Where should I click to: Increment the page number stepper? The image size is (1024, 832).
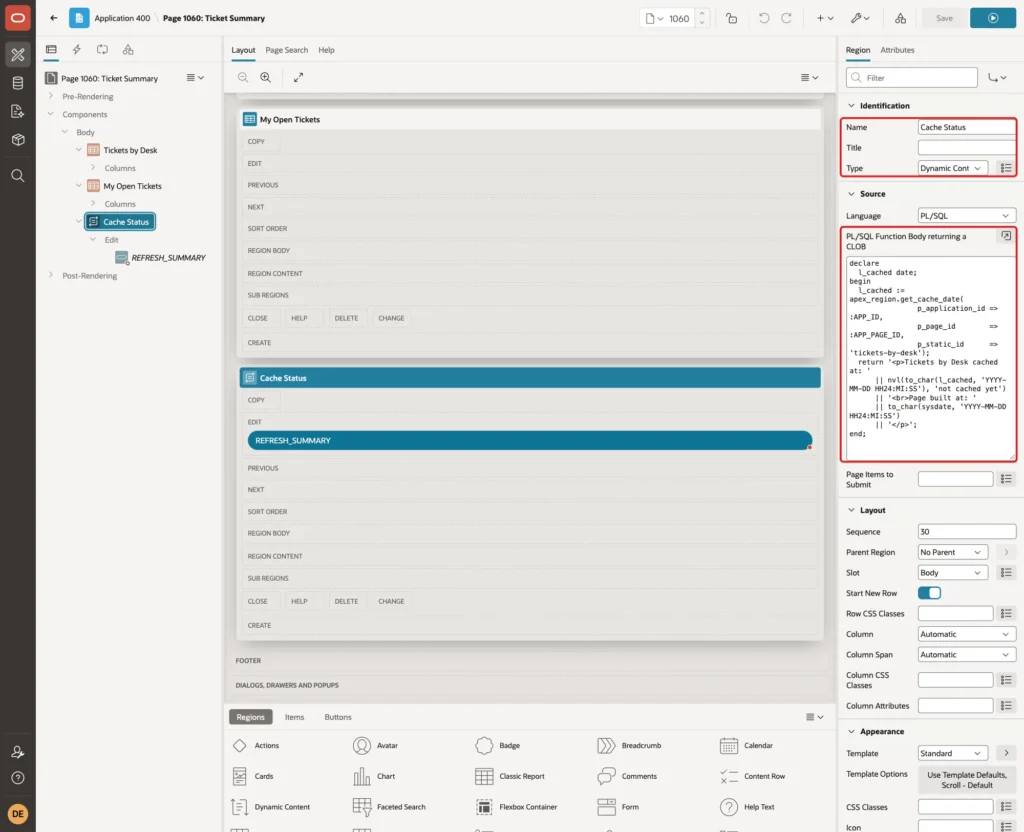coord(702,14)
